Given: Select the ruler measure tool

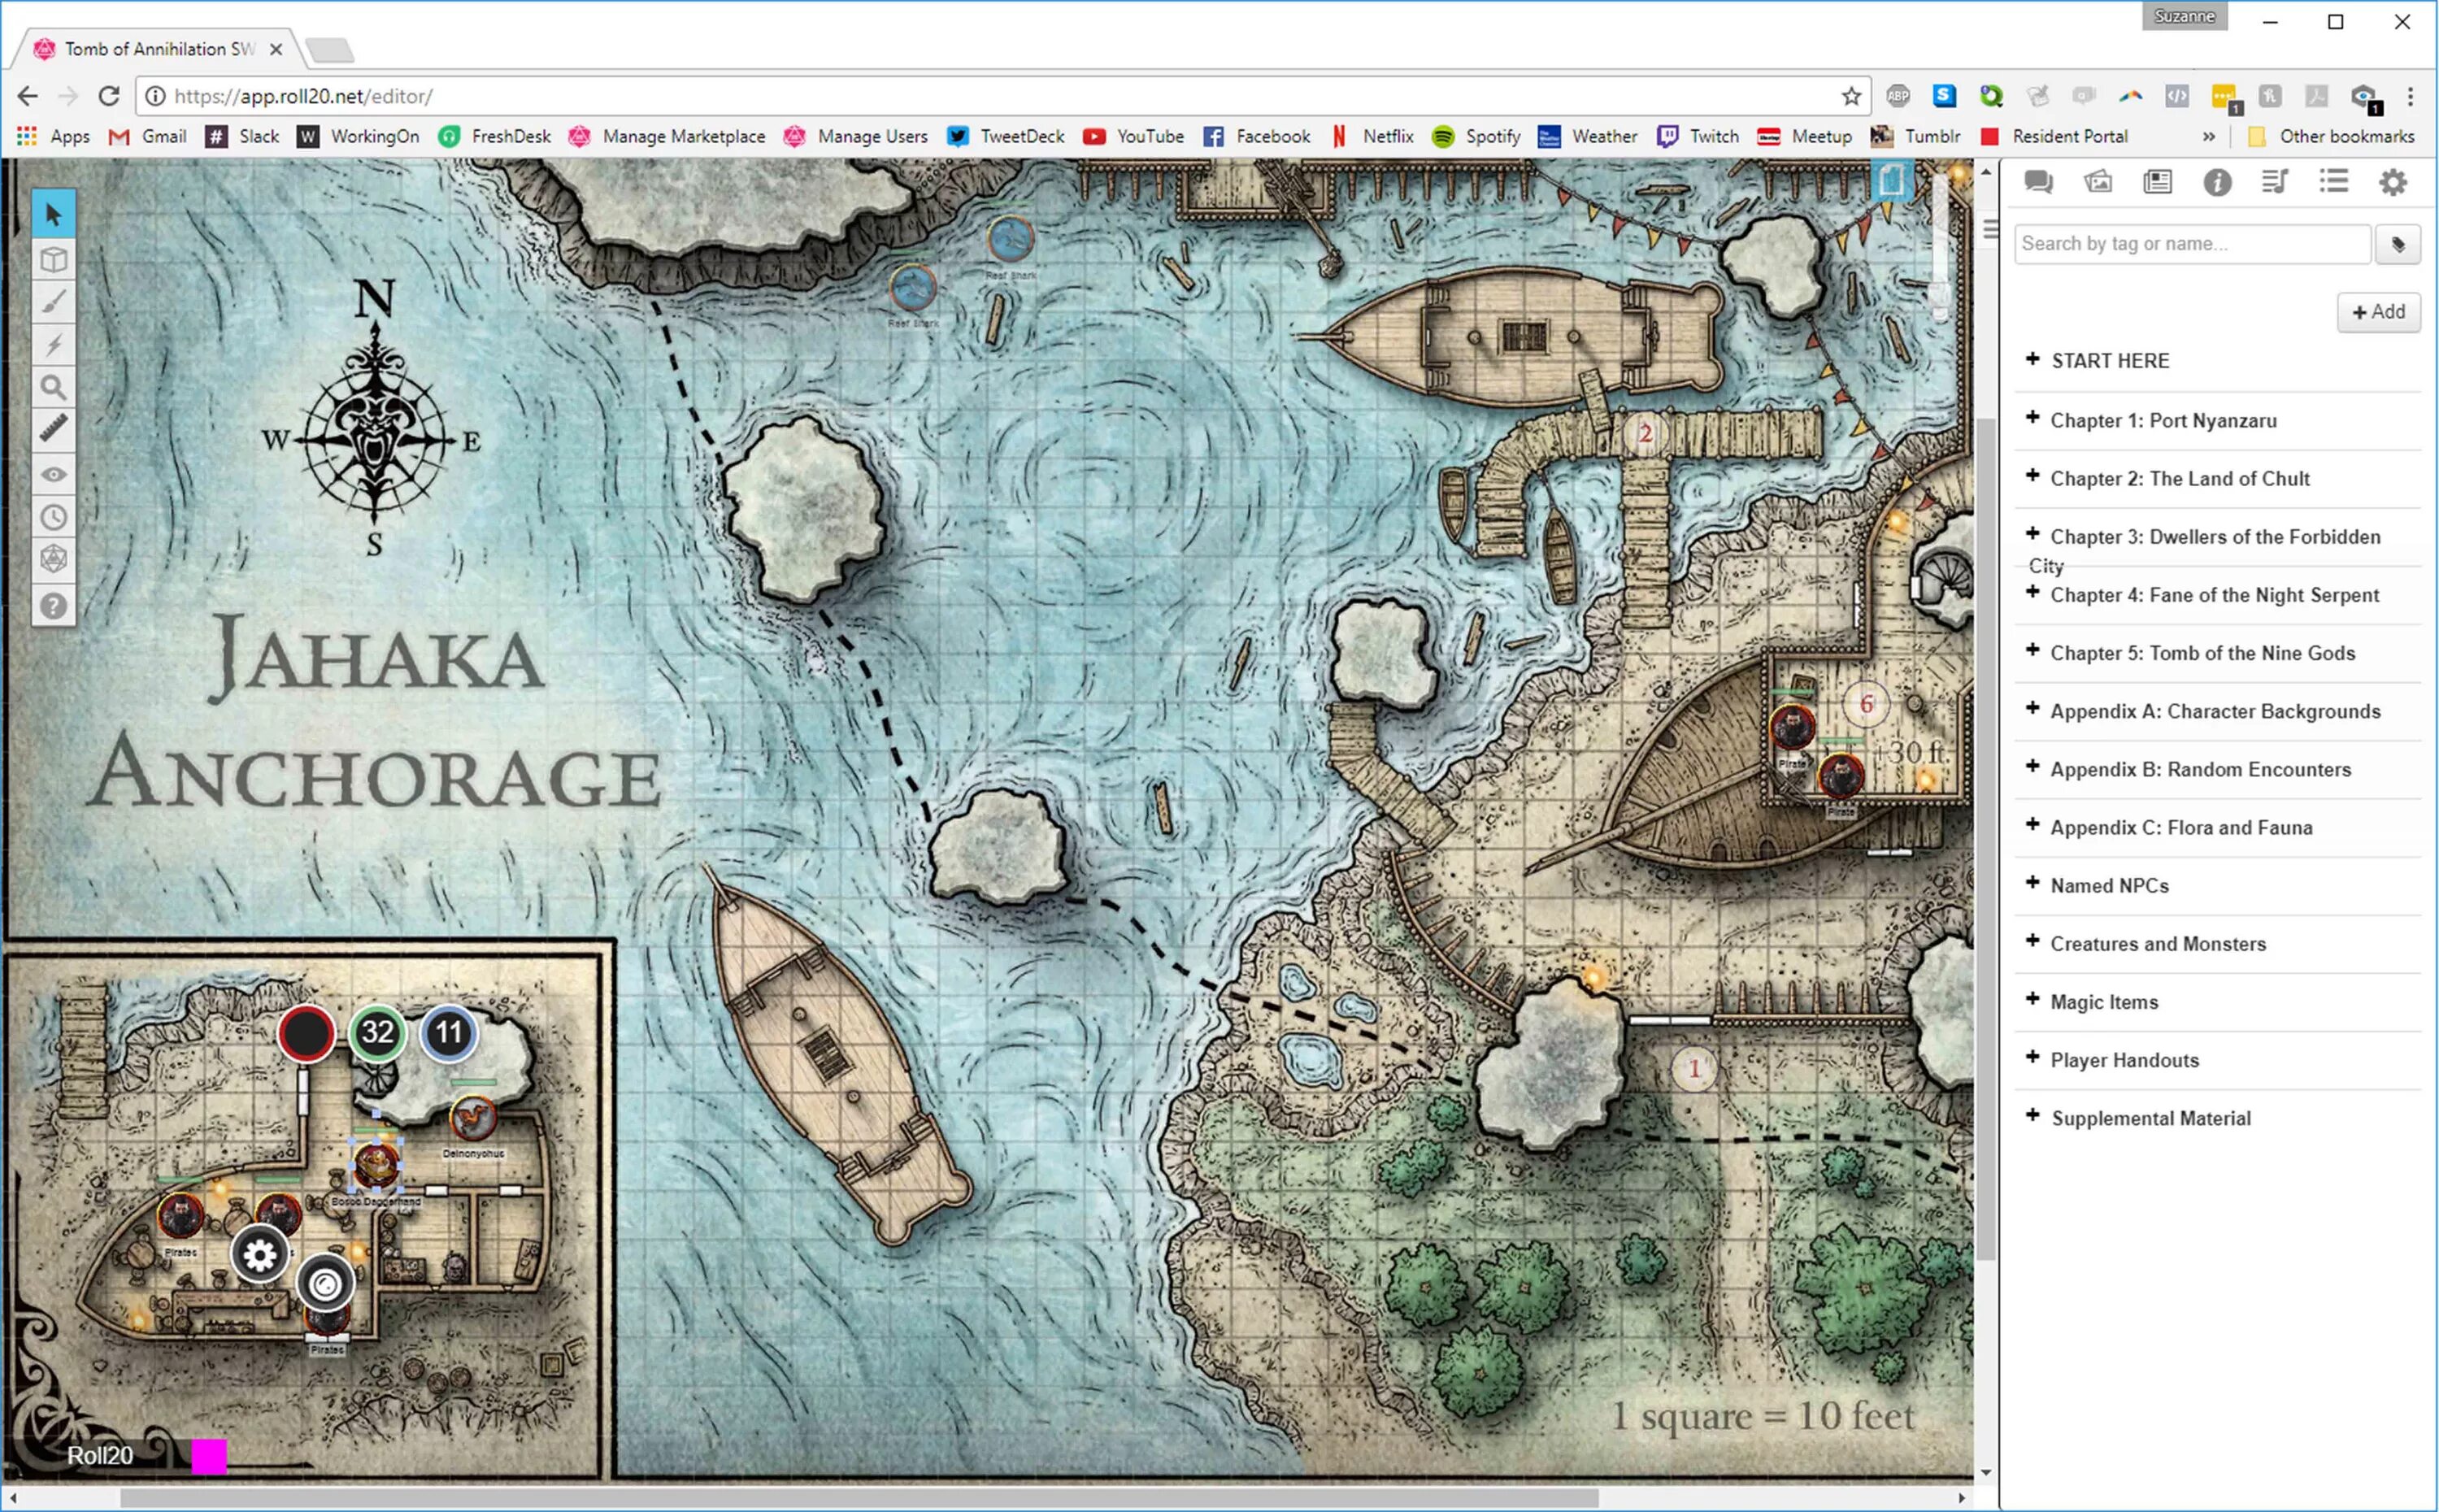Looking at the screenshot, I should click(x=53, y=429).
